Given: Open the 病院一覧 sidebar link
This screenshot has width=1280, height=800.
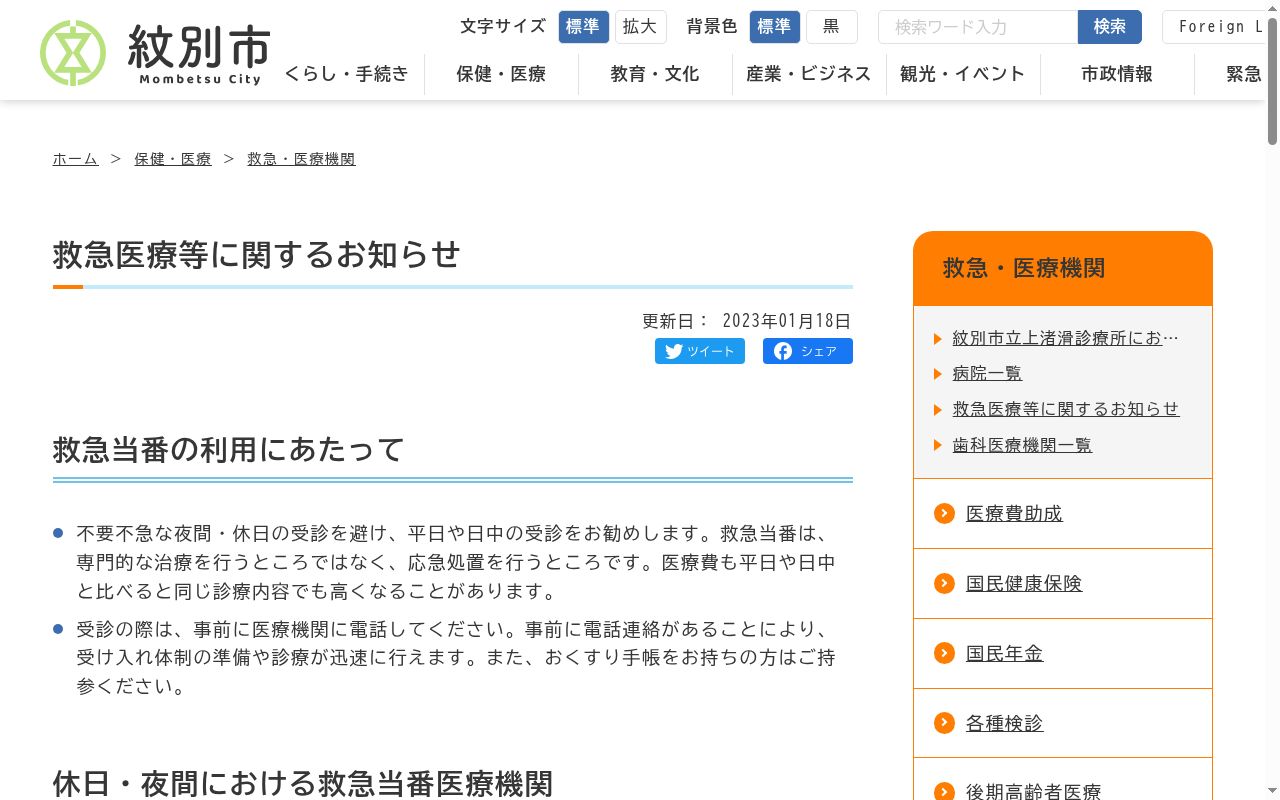Looking at the screenshot, I should point(987,374).
